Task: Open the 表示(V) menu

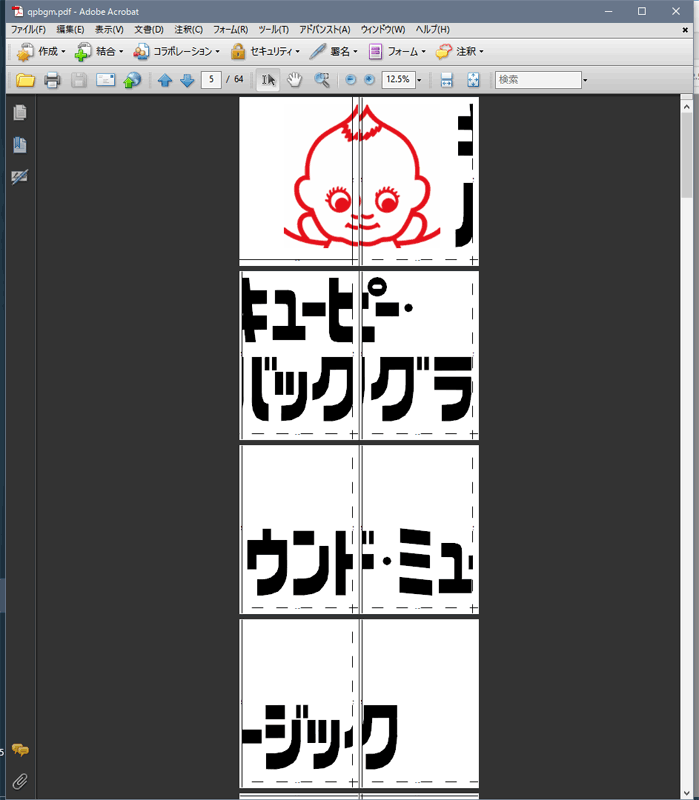Action: coord(109,30)
